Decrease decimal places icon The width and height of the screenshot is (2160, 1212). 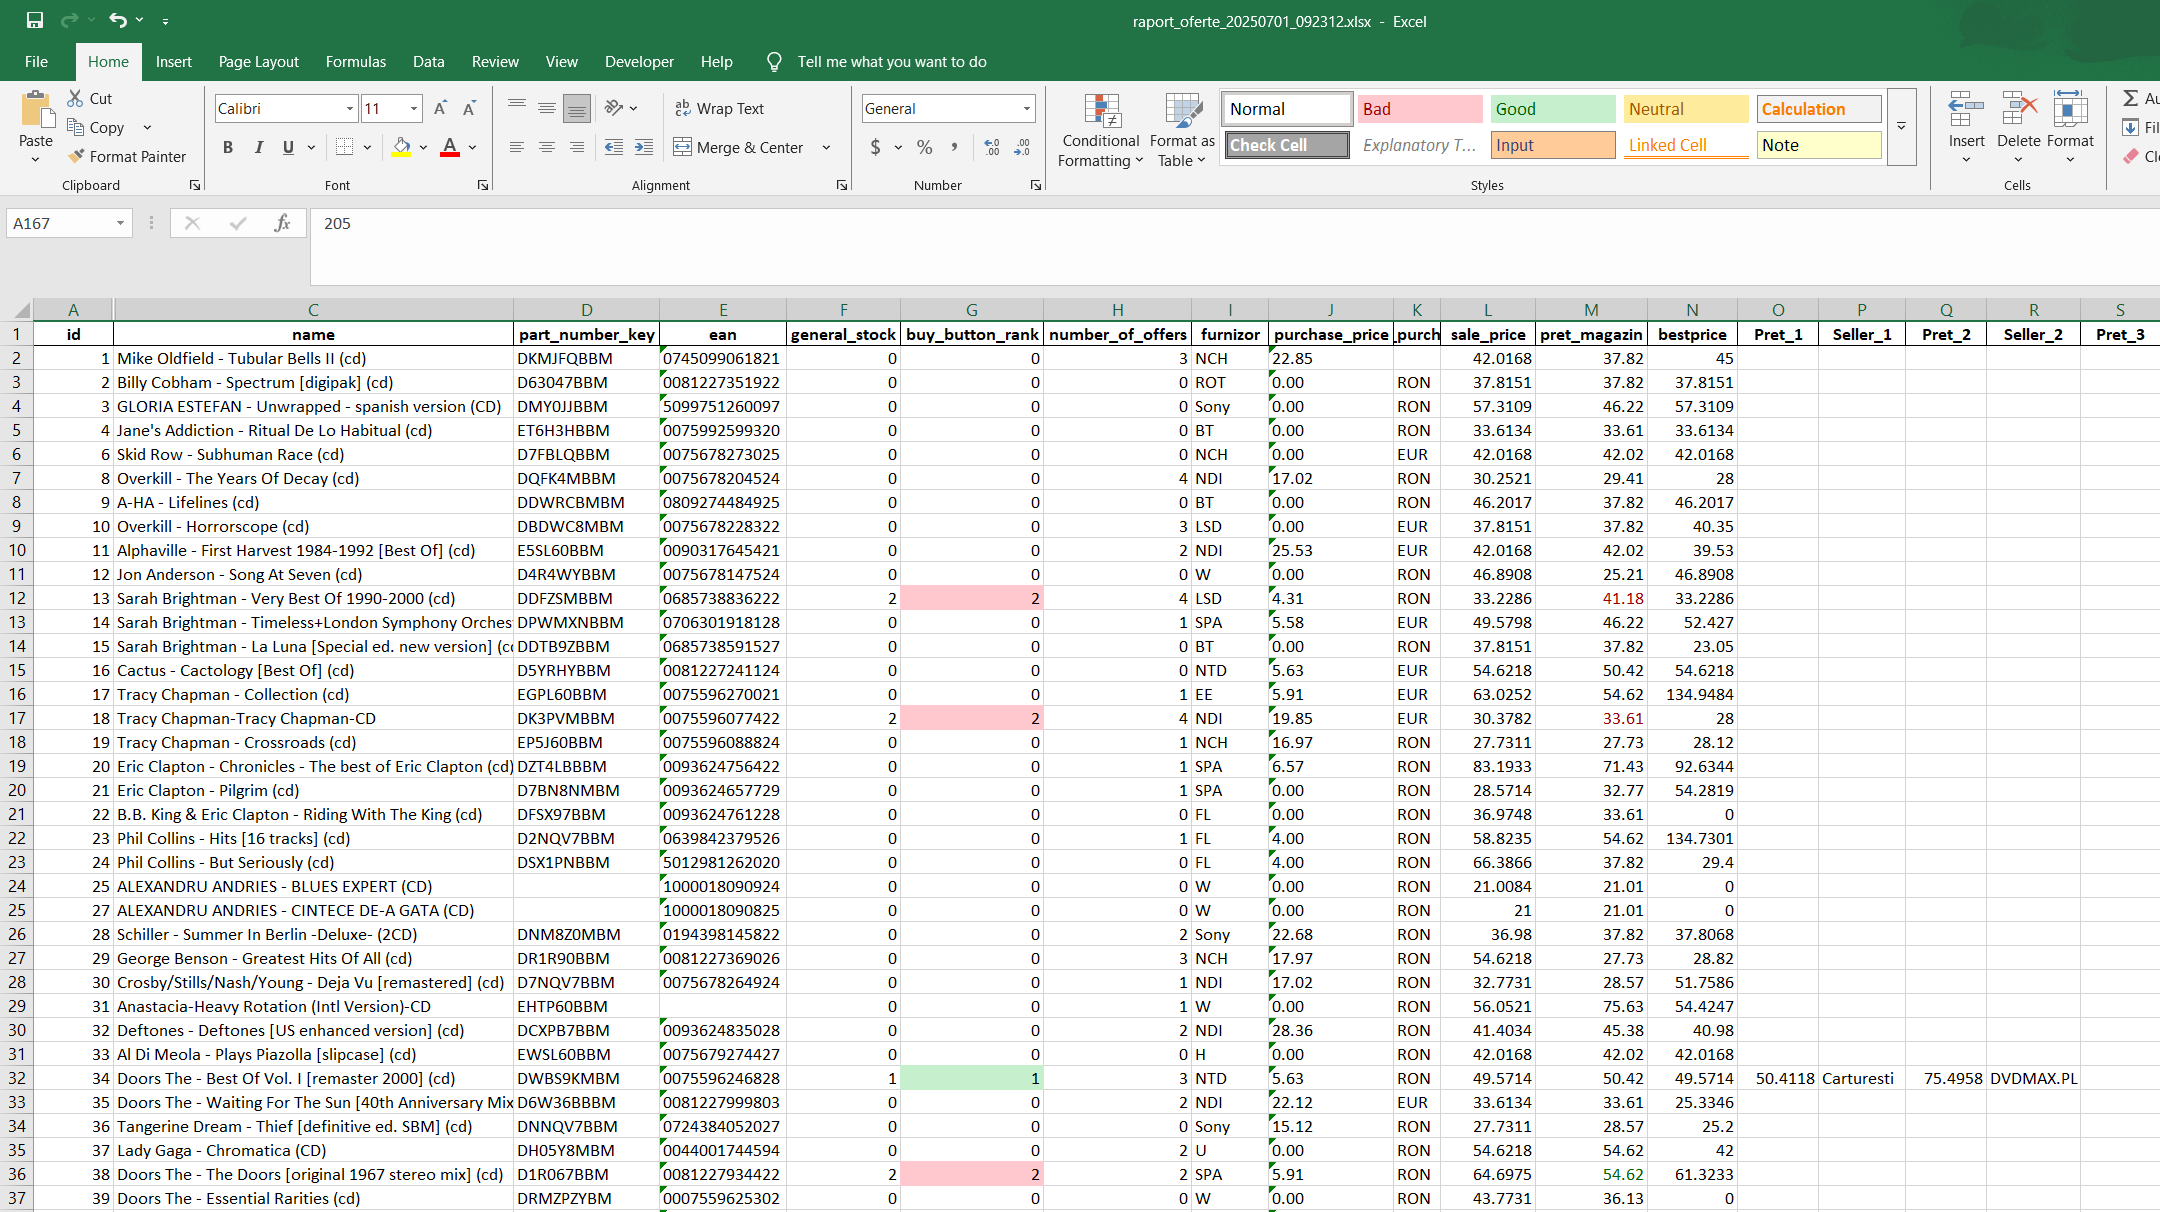(x=1022, y=147)
